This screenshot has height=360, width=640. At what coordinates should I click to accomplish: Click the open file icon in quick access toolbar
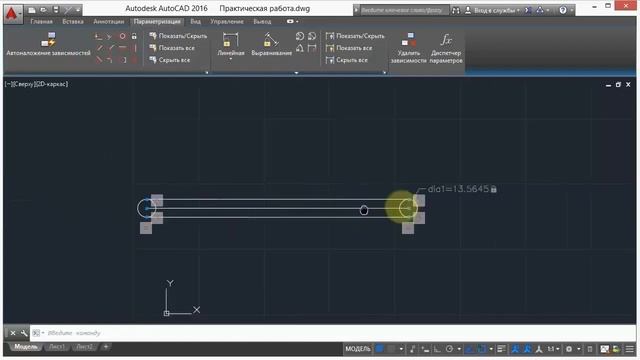pos(44,10)
